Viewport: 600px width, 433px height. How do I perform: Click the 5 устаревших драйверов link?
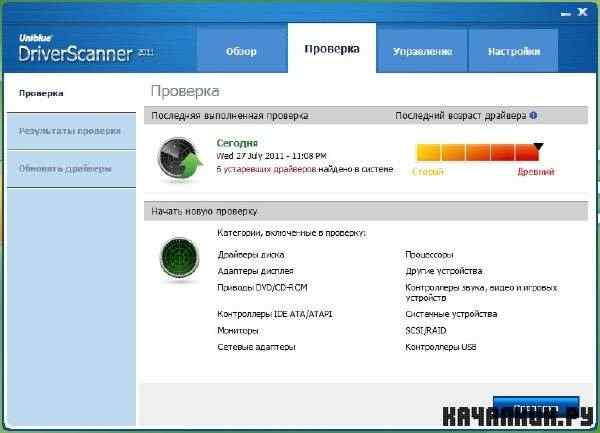coord(266,169)
